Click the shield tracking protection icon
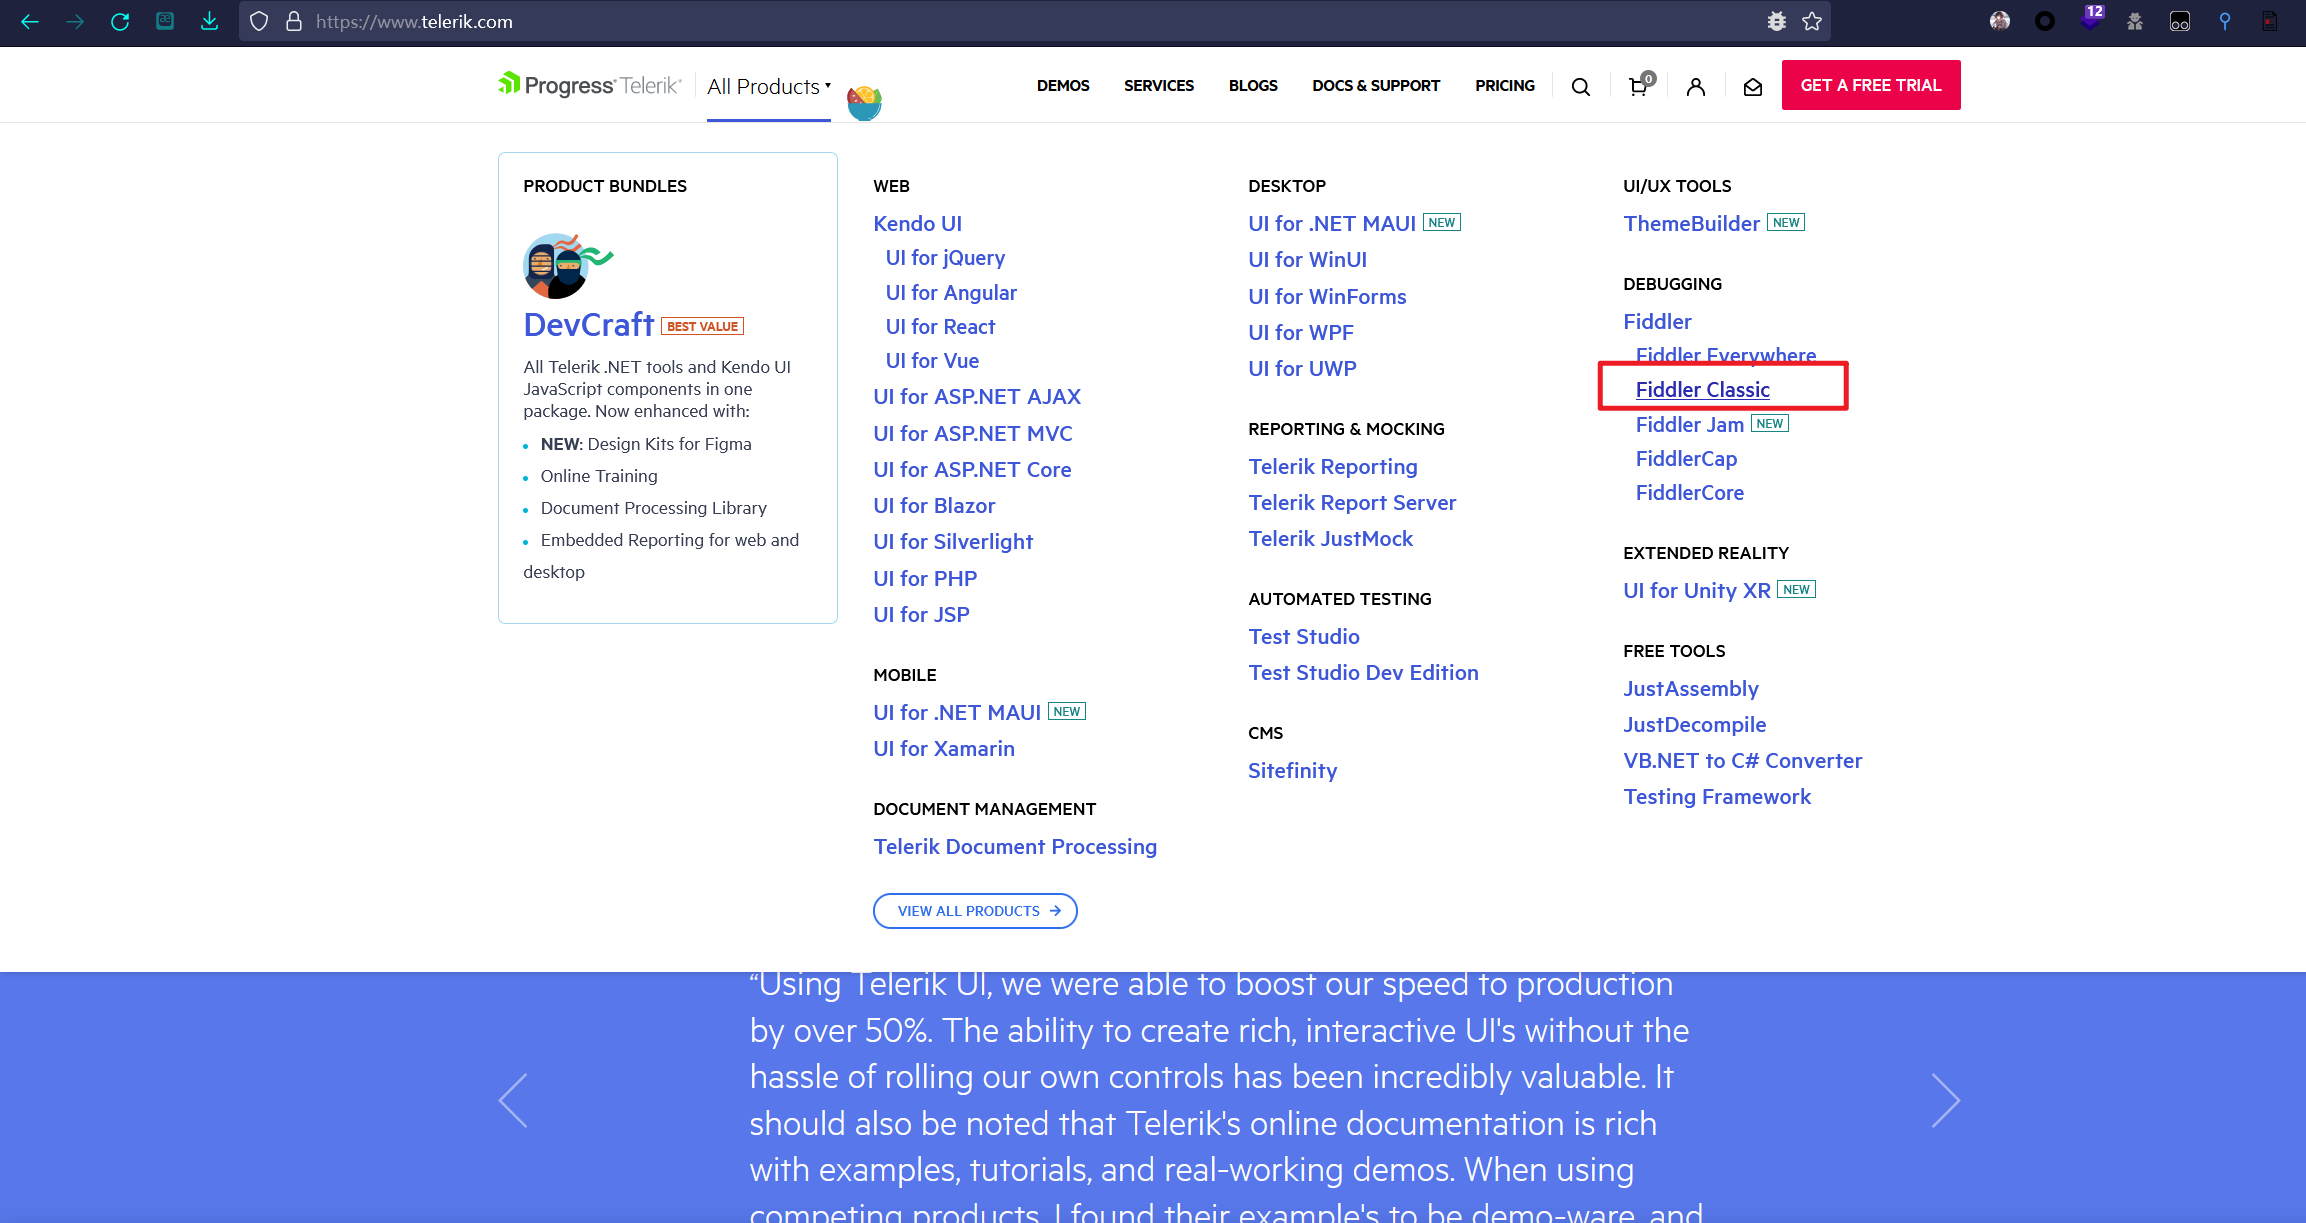The width and height of the screenshot is (2306, 1223). (x=259, y=21)
